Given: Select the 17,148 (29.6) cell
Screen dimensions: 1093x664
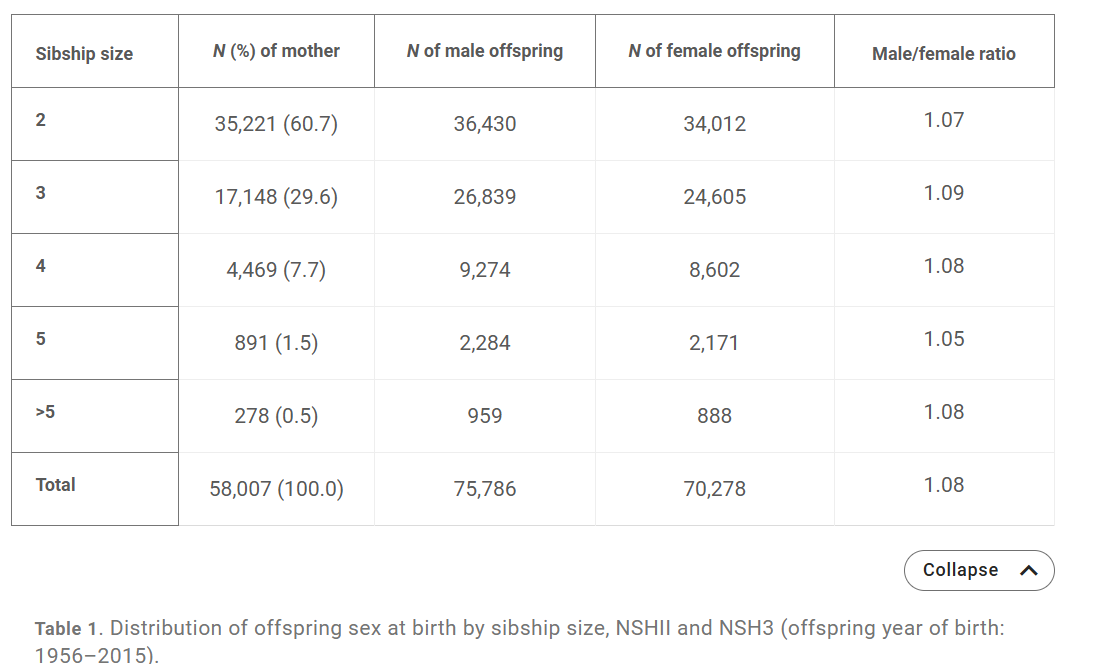Looking at the screenshot, I should (276, 197).
